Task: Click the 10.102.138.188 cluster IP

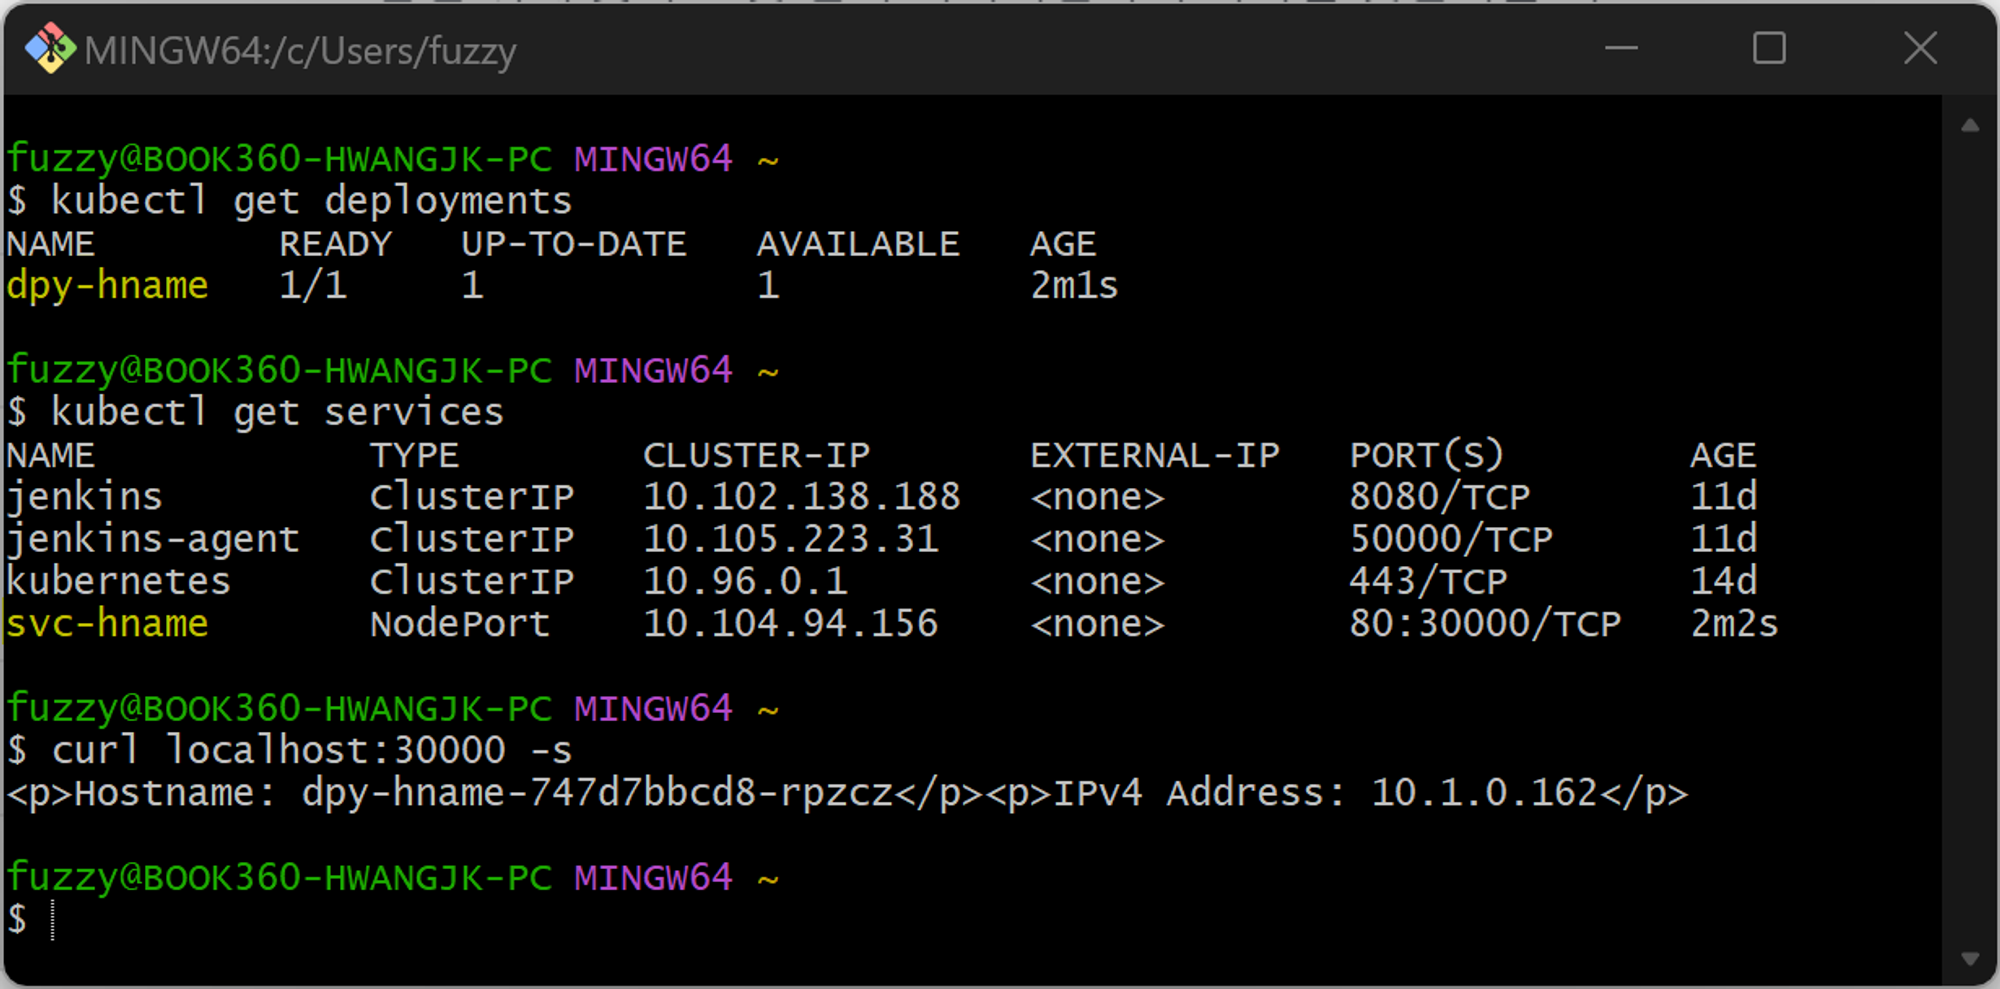Action: point(801,497)
